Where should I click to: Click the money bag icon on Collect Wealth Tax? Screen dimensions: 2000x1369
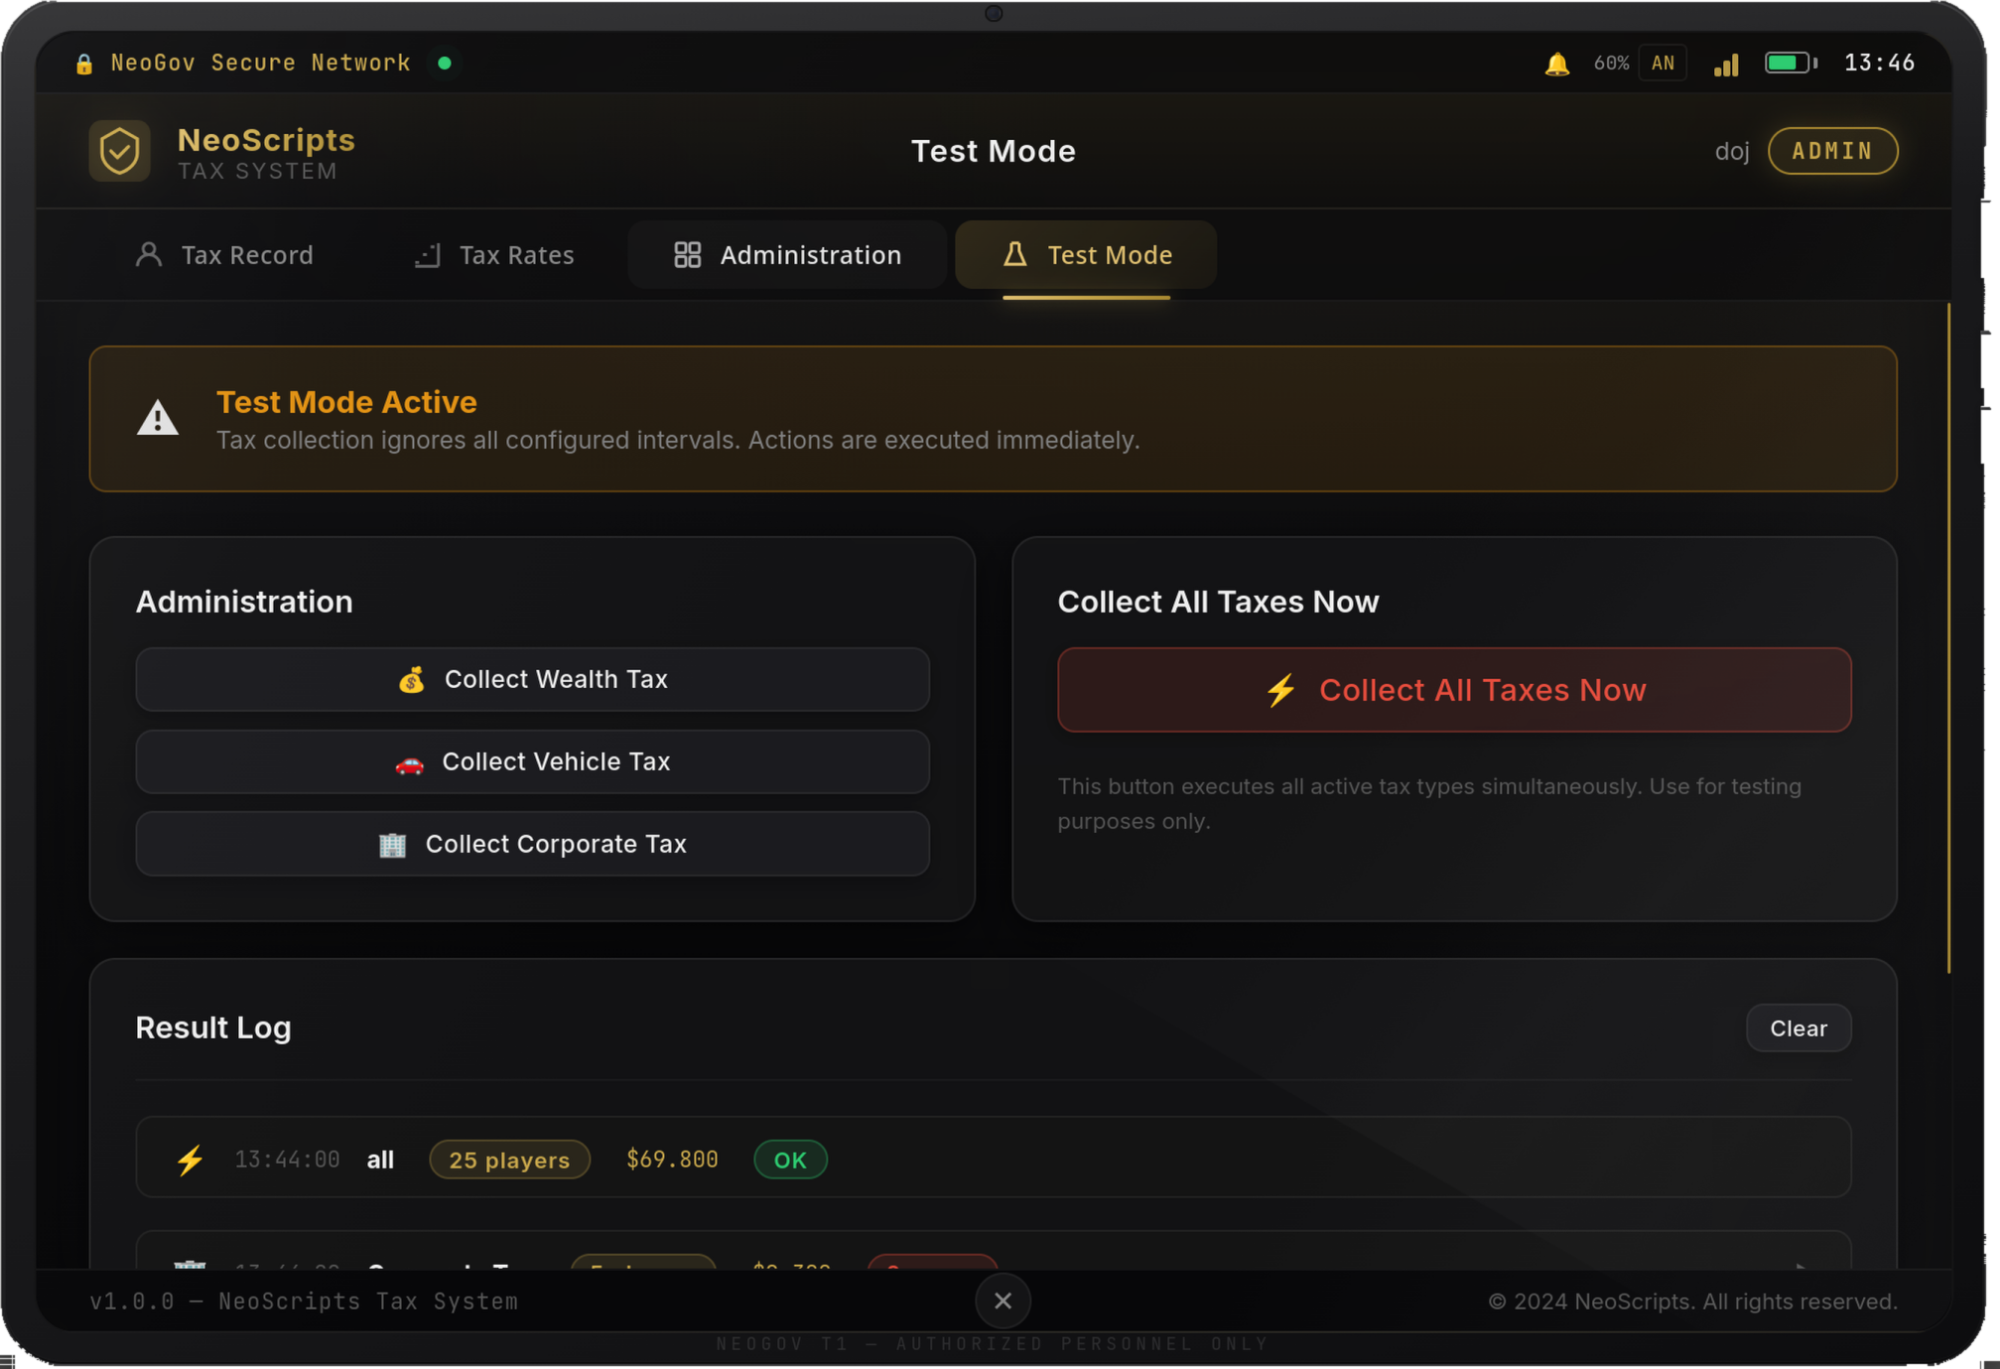[x=412, y=680]
